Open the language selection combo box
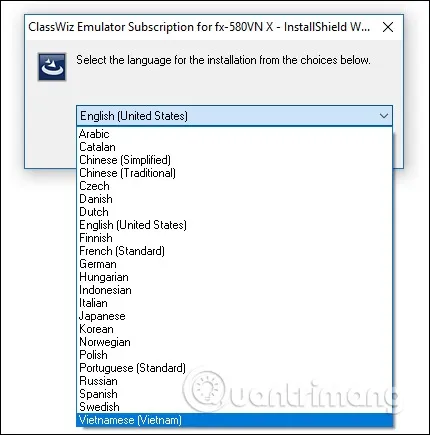Viewport: 430px width, 435px height. (234, 116)
